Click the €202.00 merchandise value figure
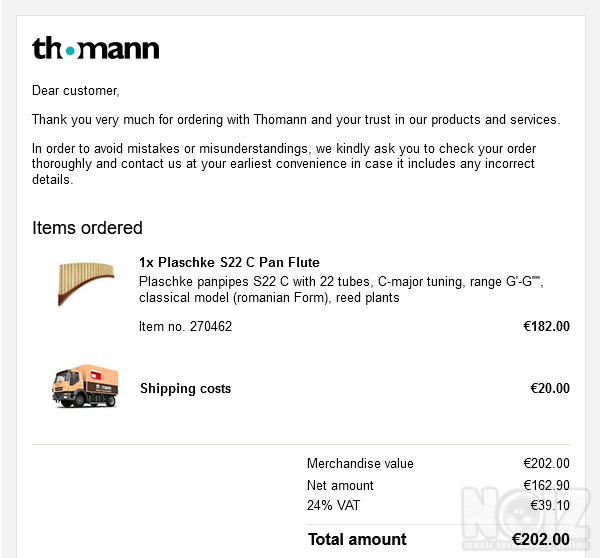600x558 pixels. tap(546, 463)
